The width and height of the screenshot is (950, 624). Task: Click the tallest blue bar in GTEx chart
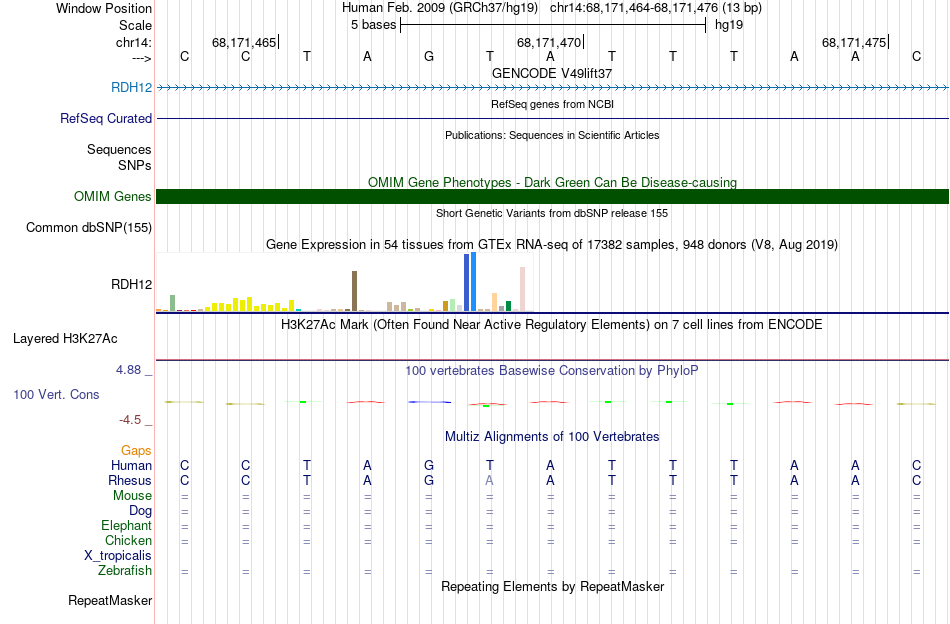tap(473, 282)
